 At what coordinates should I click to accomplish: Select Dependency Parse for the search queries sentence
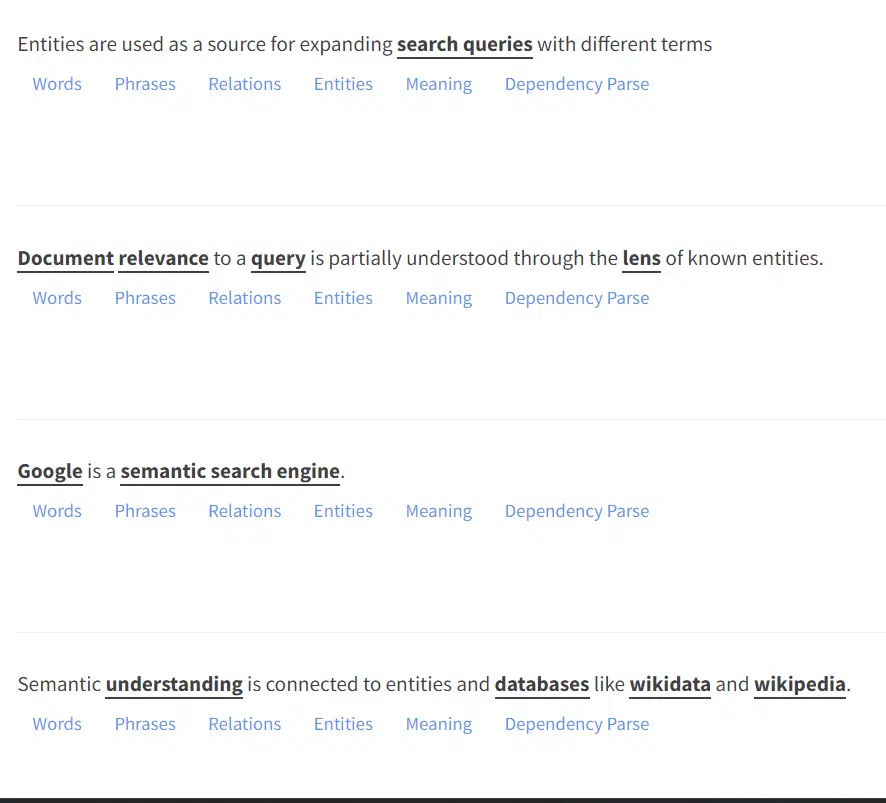[576, 84]
